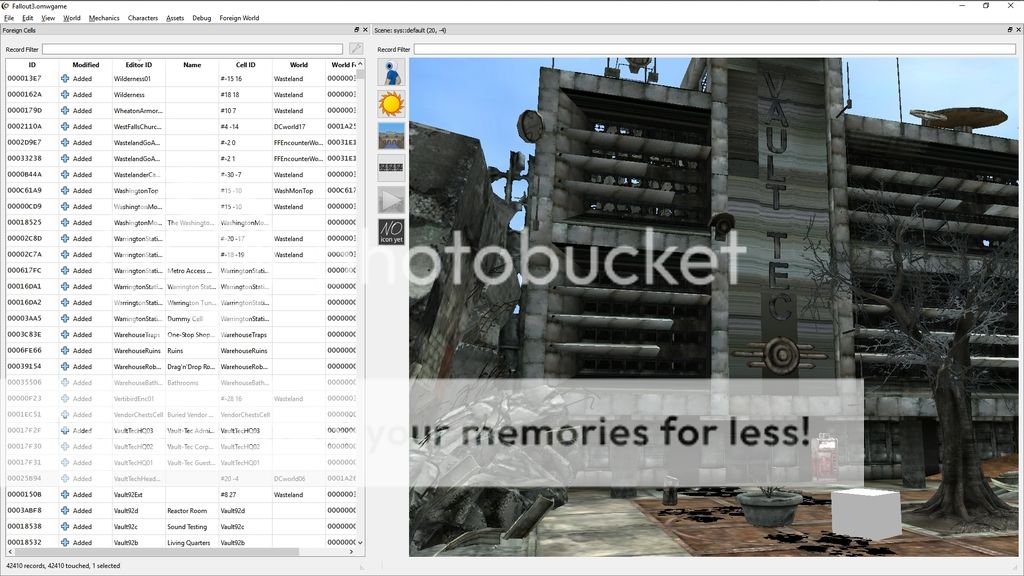Select the 'Reactor Room' name cell
The image size is (1024, 576).
[192, 511]
